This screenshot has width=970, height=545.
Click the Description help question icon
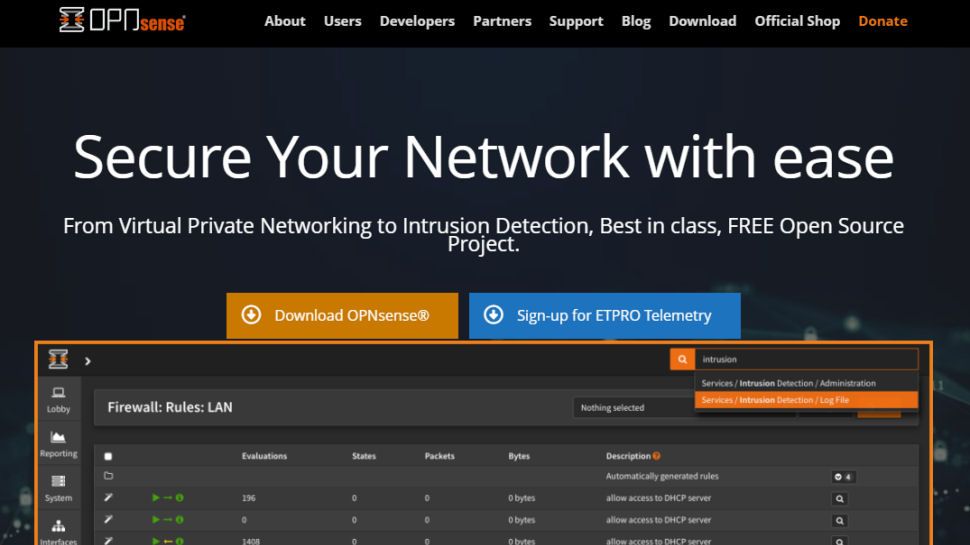656,456
